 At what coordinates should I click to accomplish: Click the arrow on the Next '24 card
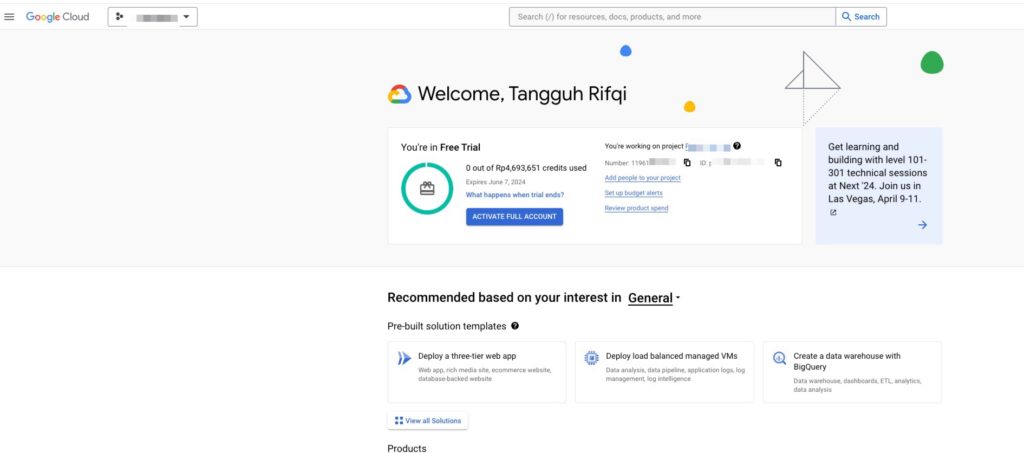click(x=922, y=225)
